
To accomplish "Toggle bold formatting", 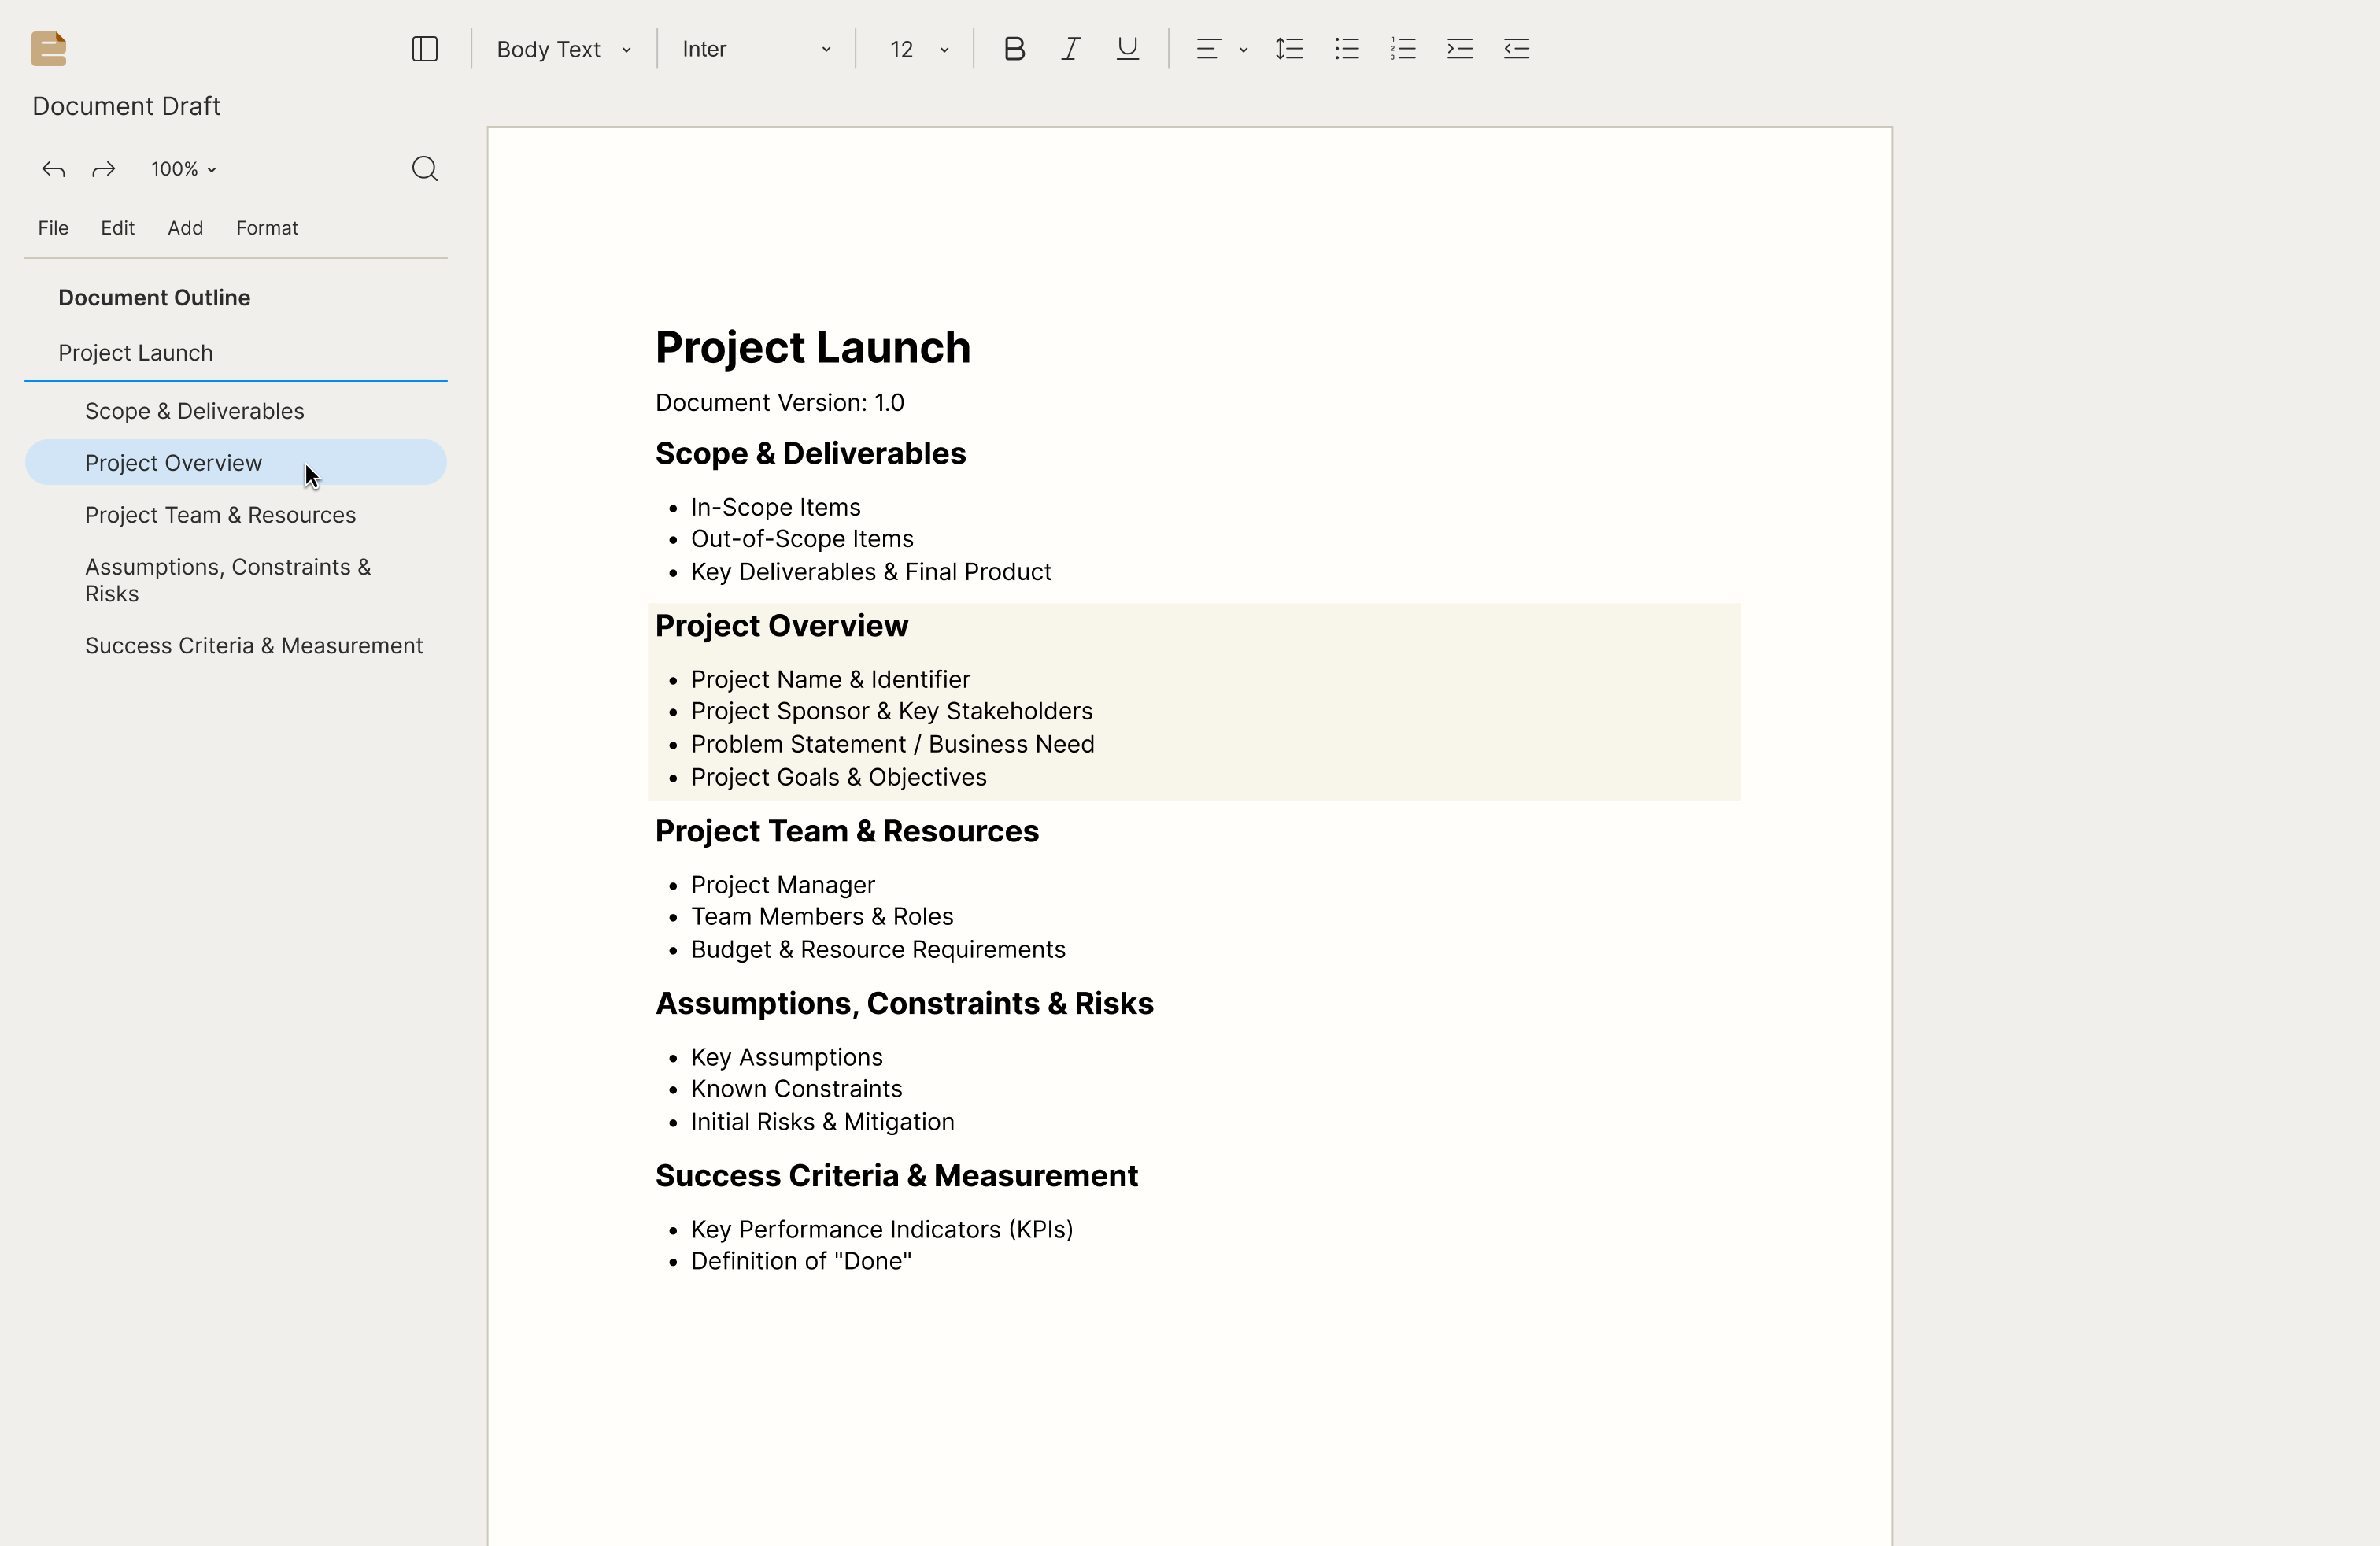I will coord(1014,49).
